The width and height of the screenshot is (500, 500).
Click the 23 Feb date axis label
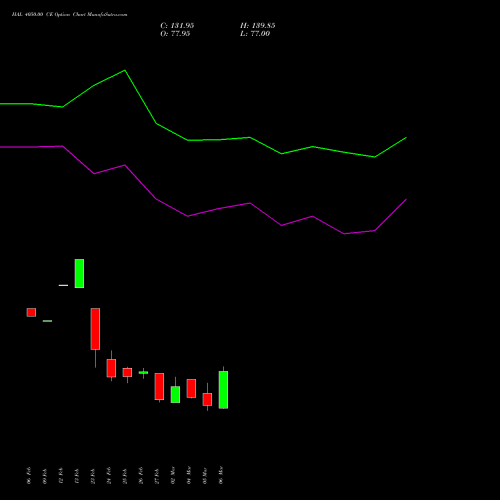click(x=93, y=476)
